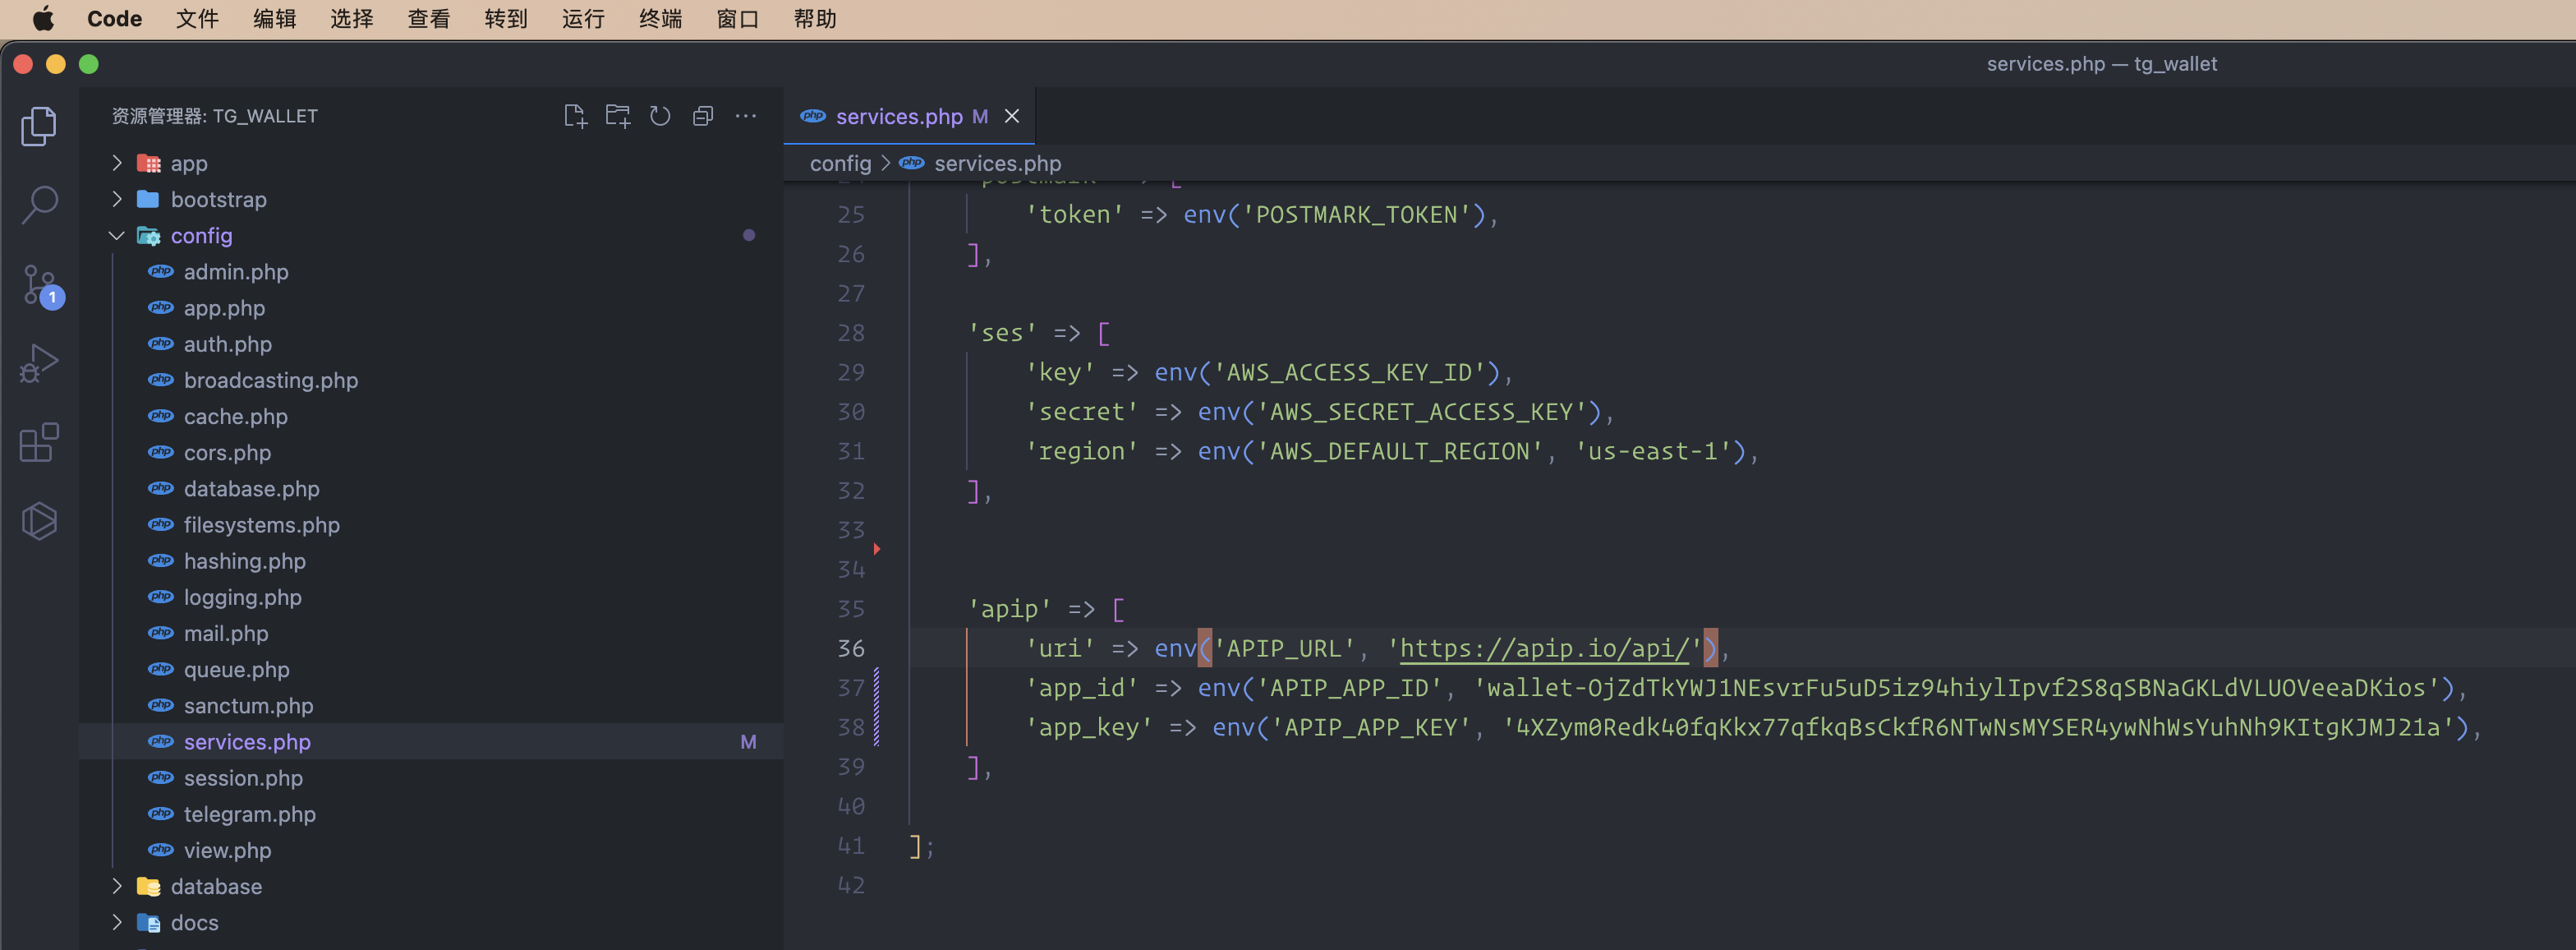Open explorer more actions ellipsis menu
2576x950 pixels.
pyautogui.click(x=746, y=116)
